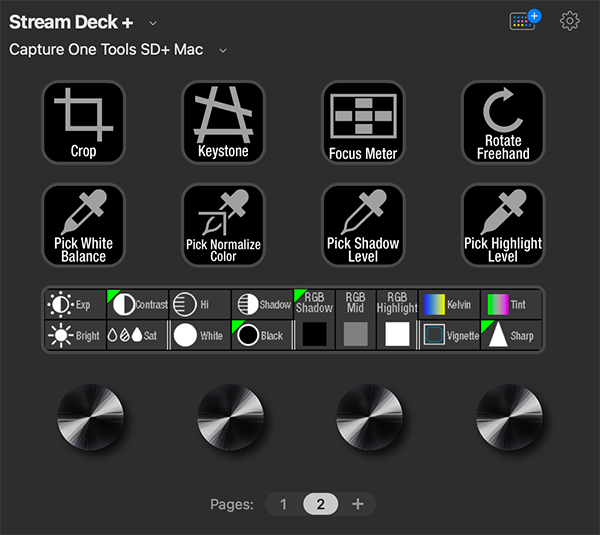Click the White dial cell
Screen dimensions: 600x535
[201, 336]
